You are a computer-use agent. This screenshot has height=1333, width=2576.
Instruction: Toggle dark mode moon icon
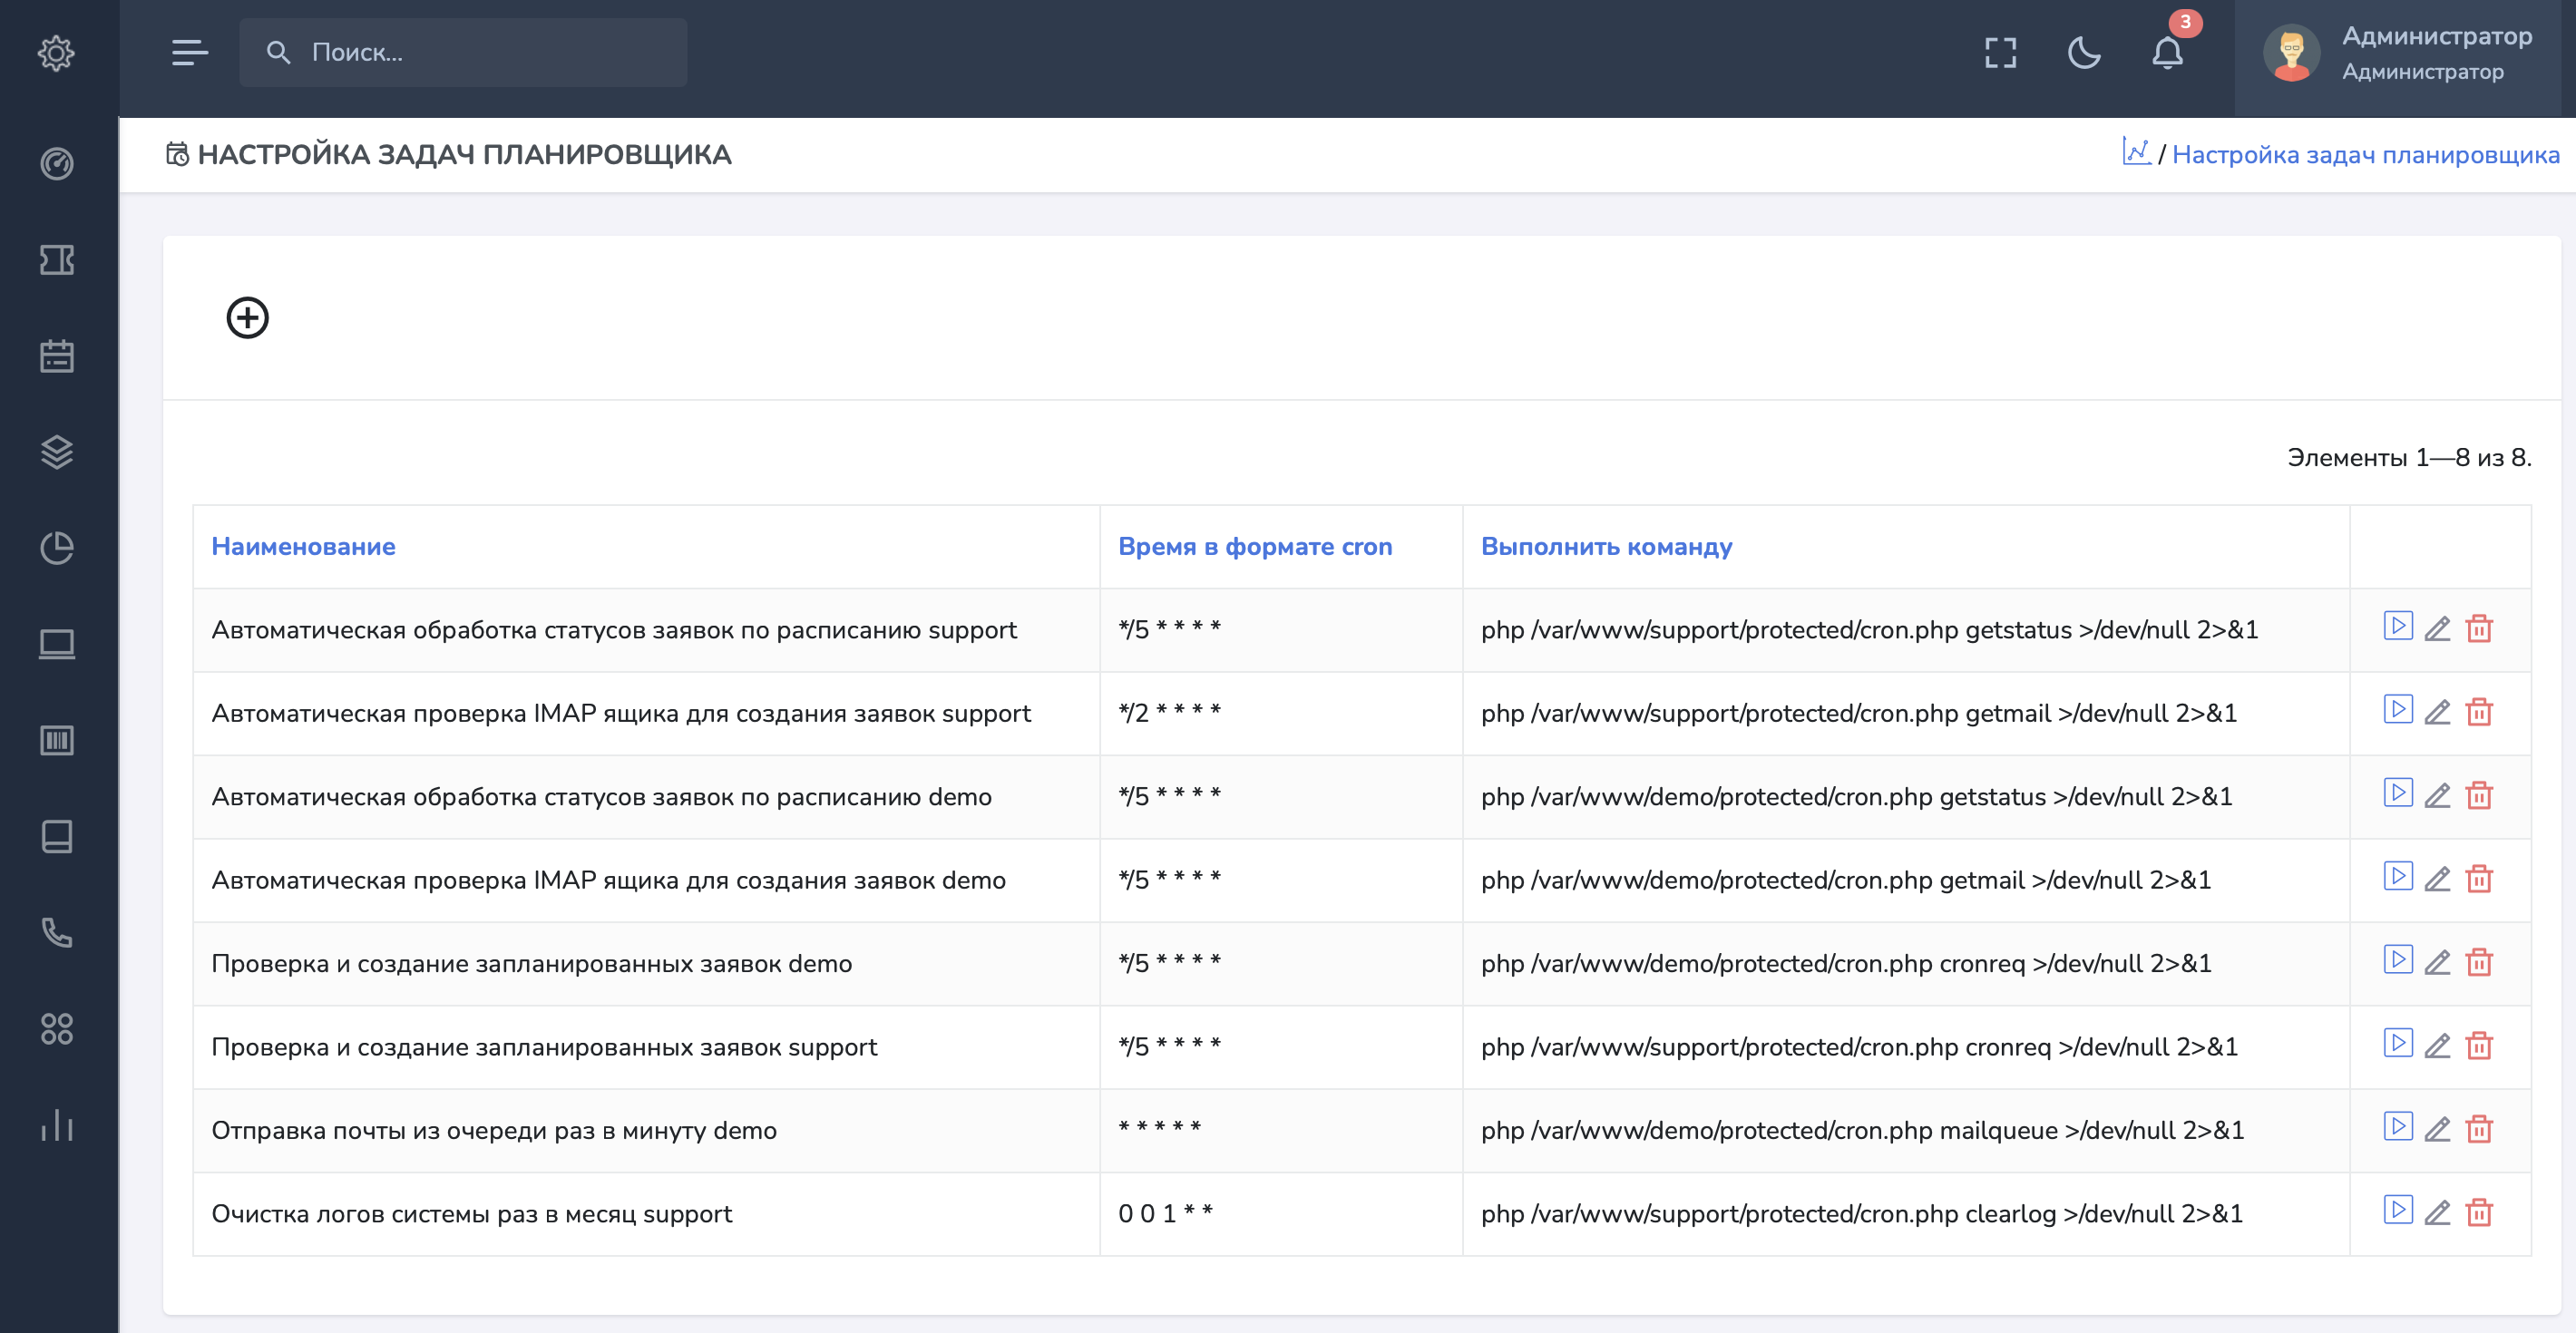(2084, 53)
